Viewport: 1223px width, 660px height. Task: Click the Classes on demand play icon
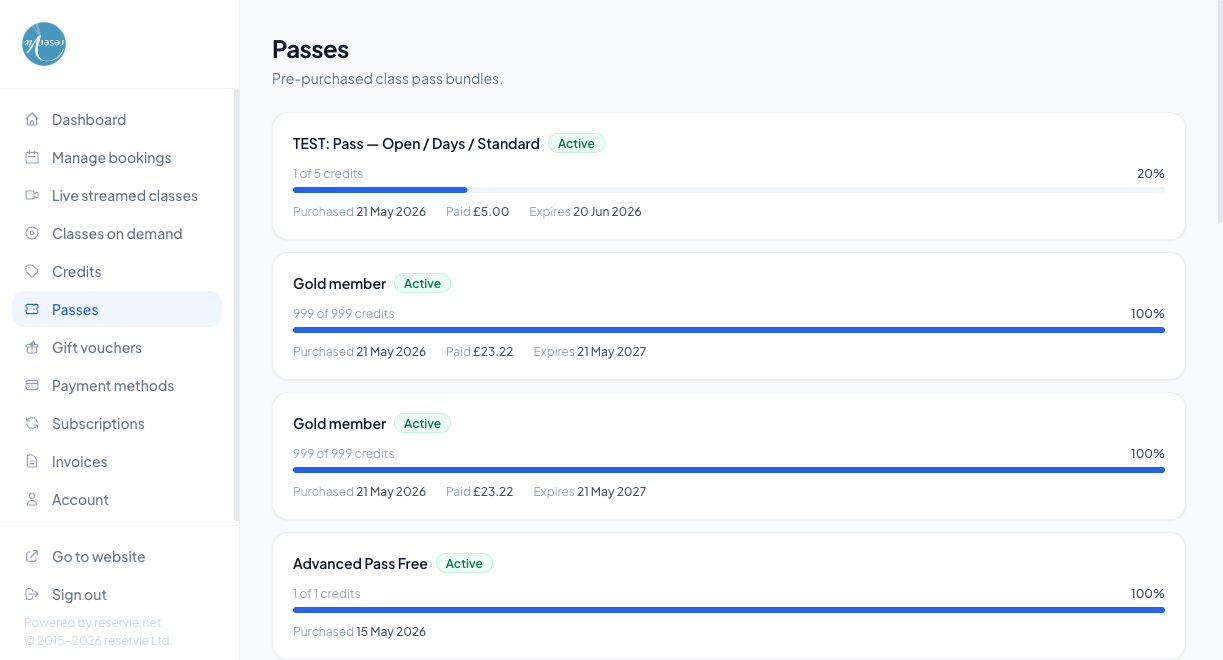point(32,233)
